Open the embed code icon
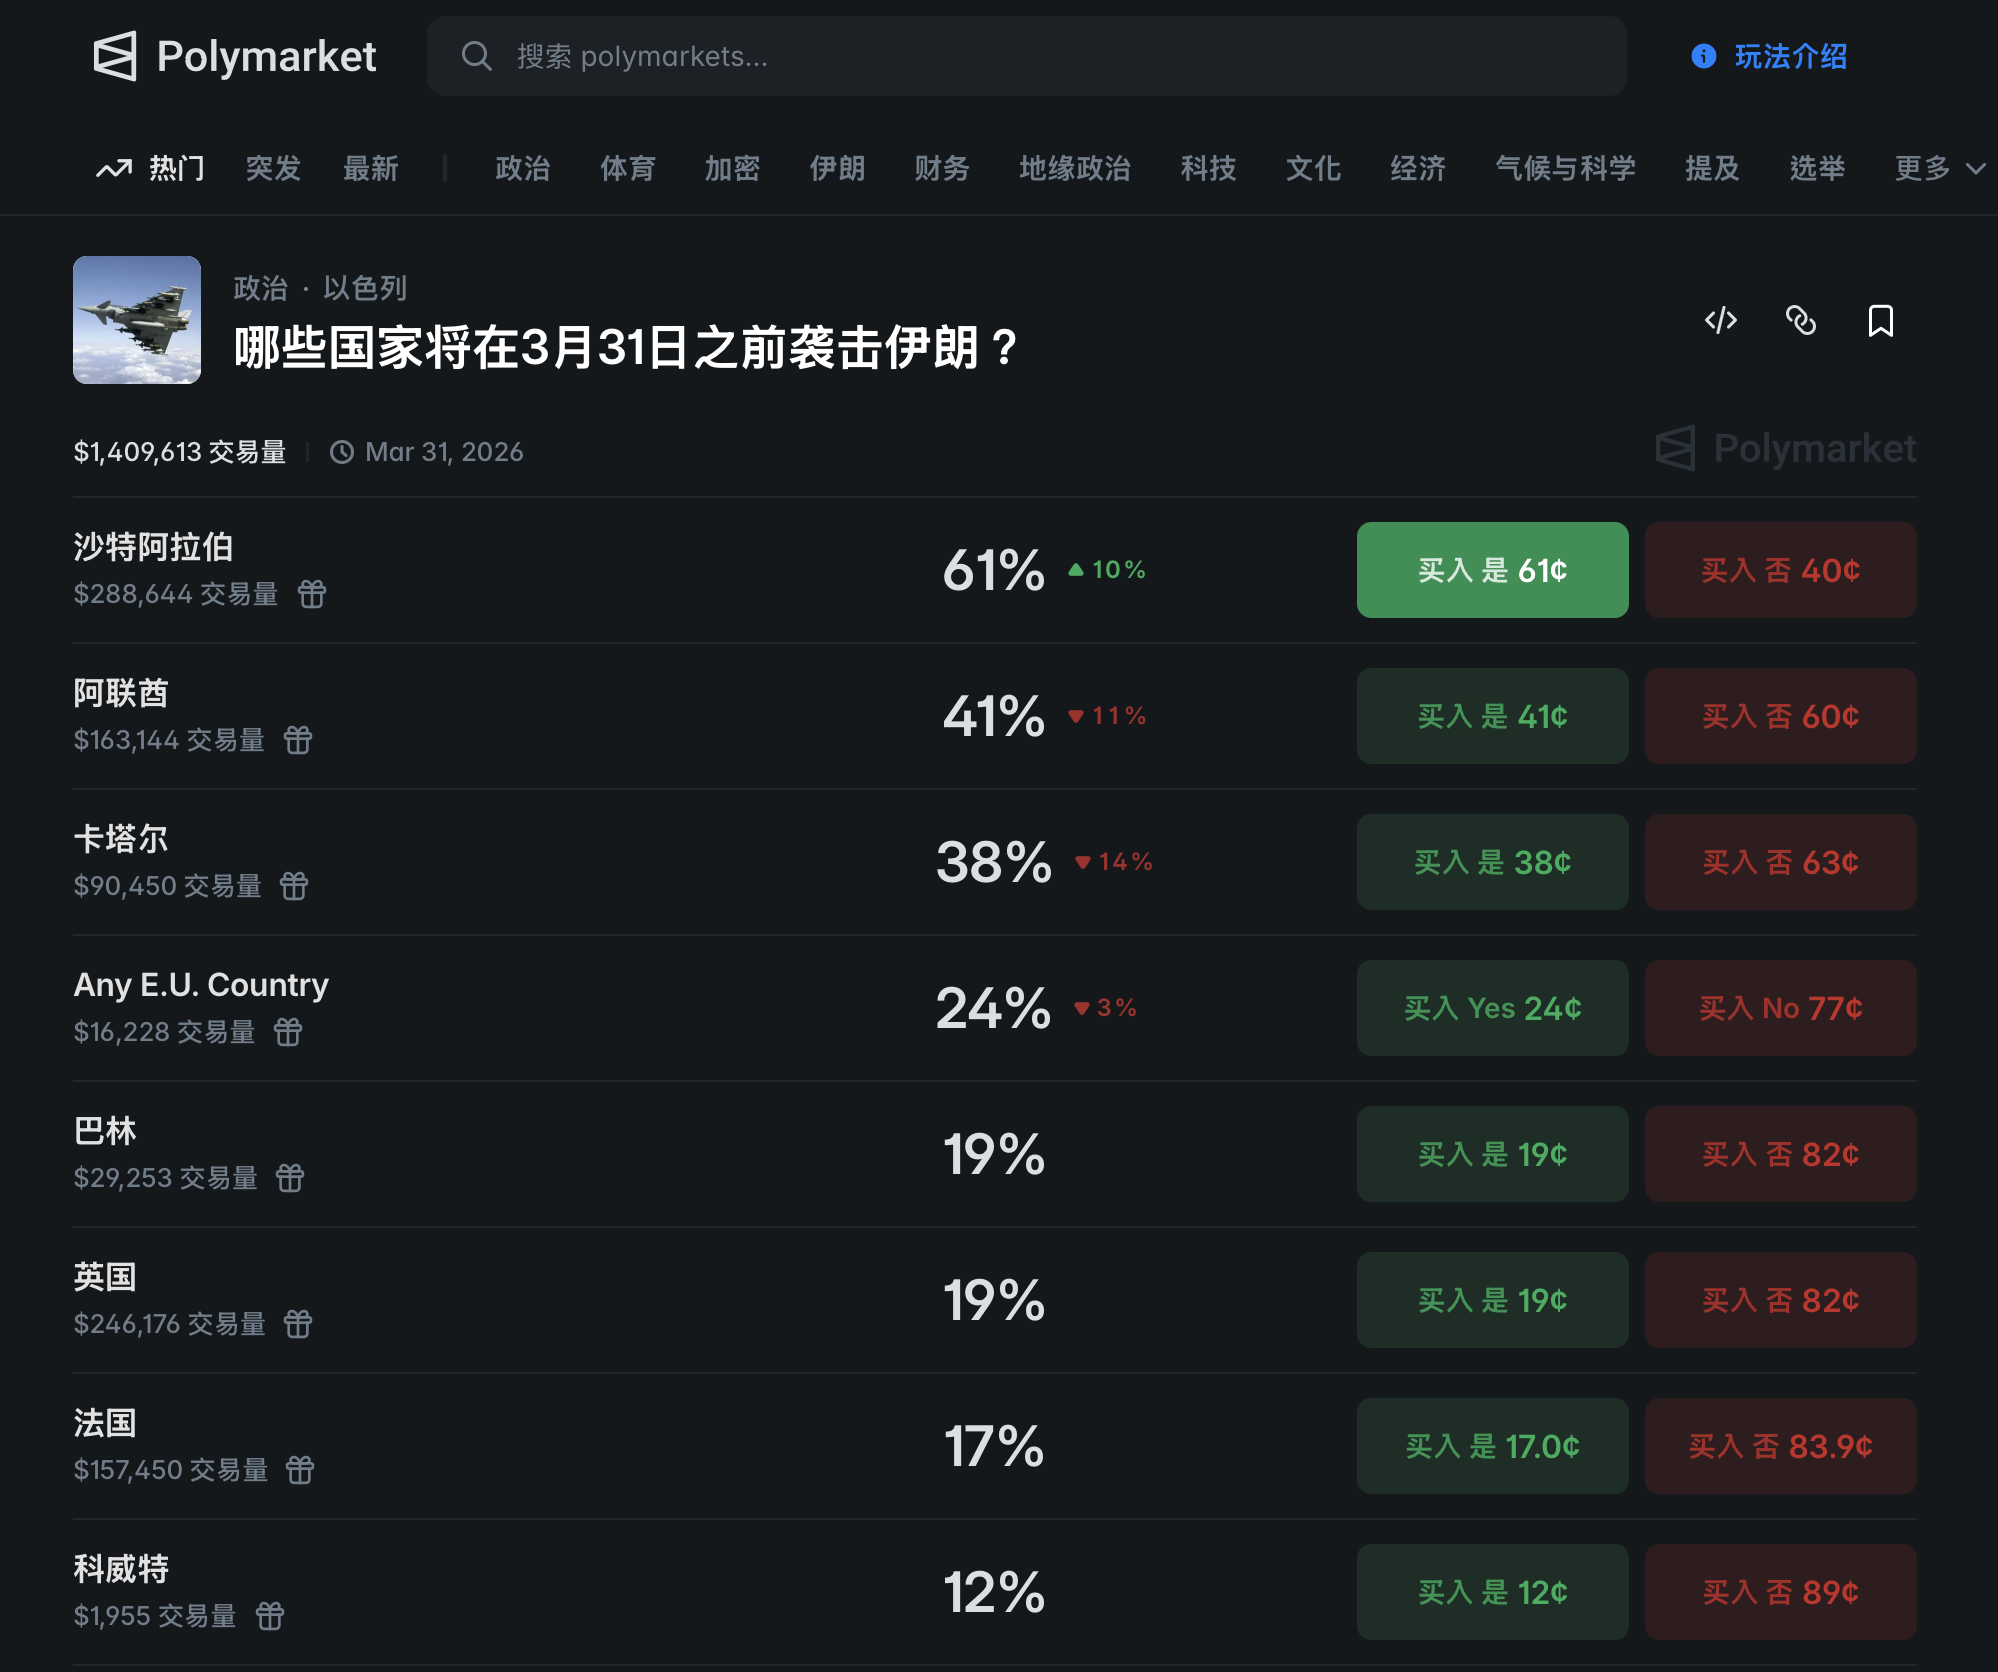The image size is (1998, 1672). 1720,321
